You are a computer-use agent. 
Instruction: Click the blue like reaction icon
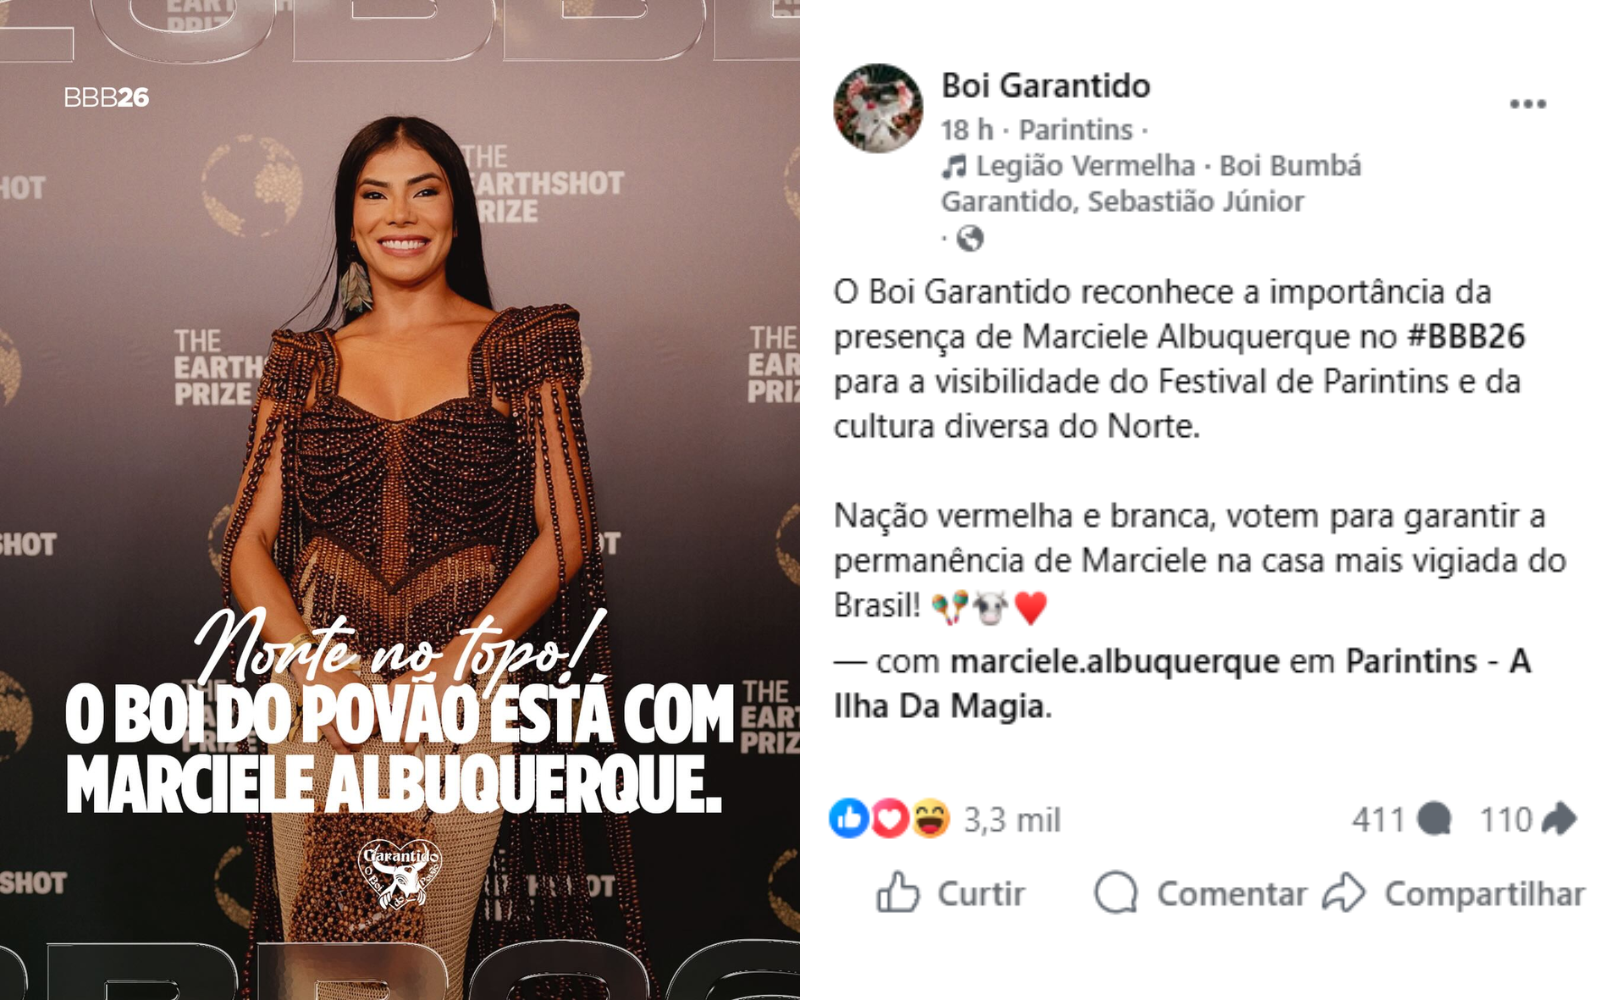849,819
